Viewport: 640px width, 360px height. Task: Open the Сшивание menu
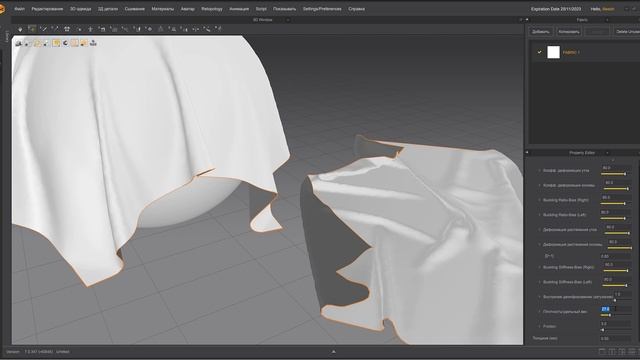(x=135, y=9)
